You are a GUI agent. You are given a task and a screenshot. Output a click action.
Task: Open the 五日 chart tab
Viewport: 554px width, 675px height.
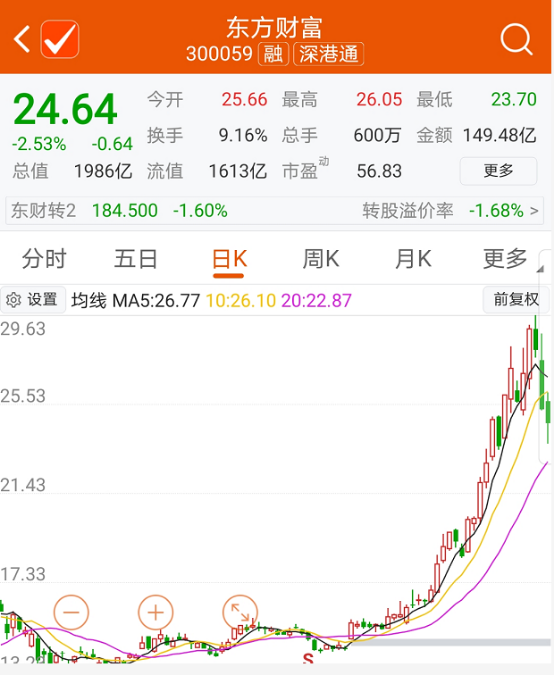(136, 259)
